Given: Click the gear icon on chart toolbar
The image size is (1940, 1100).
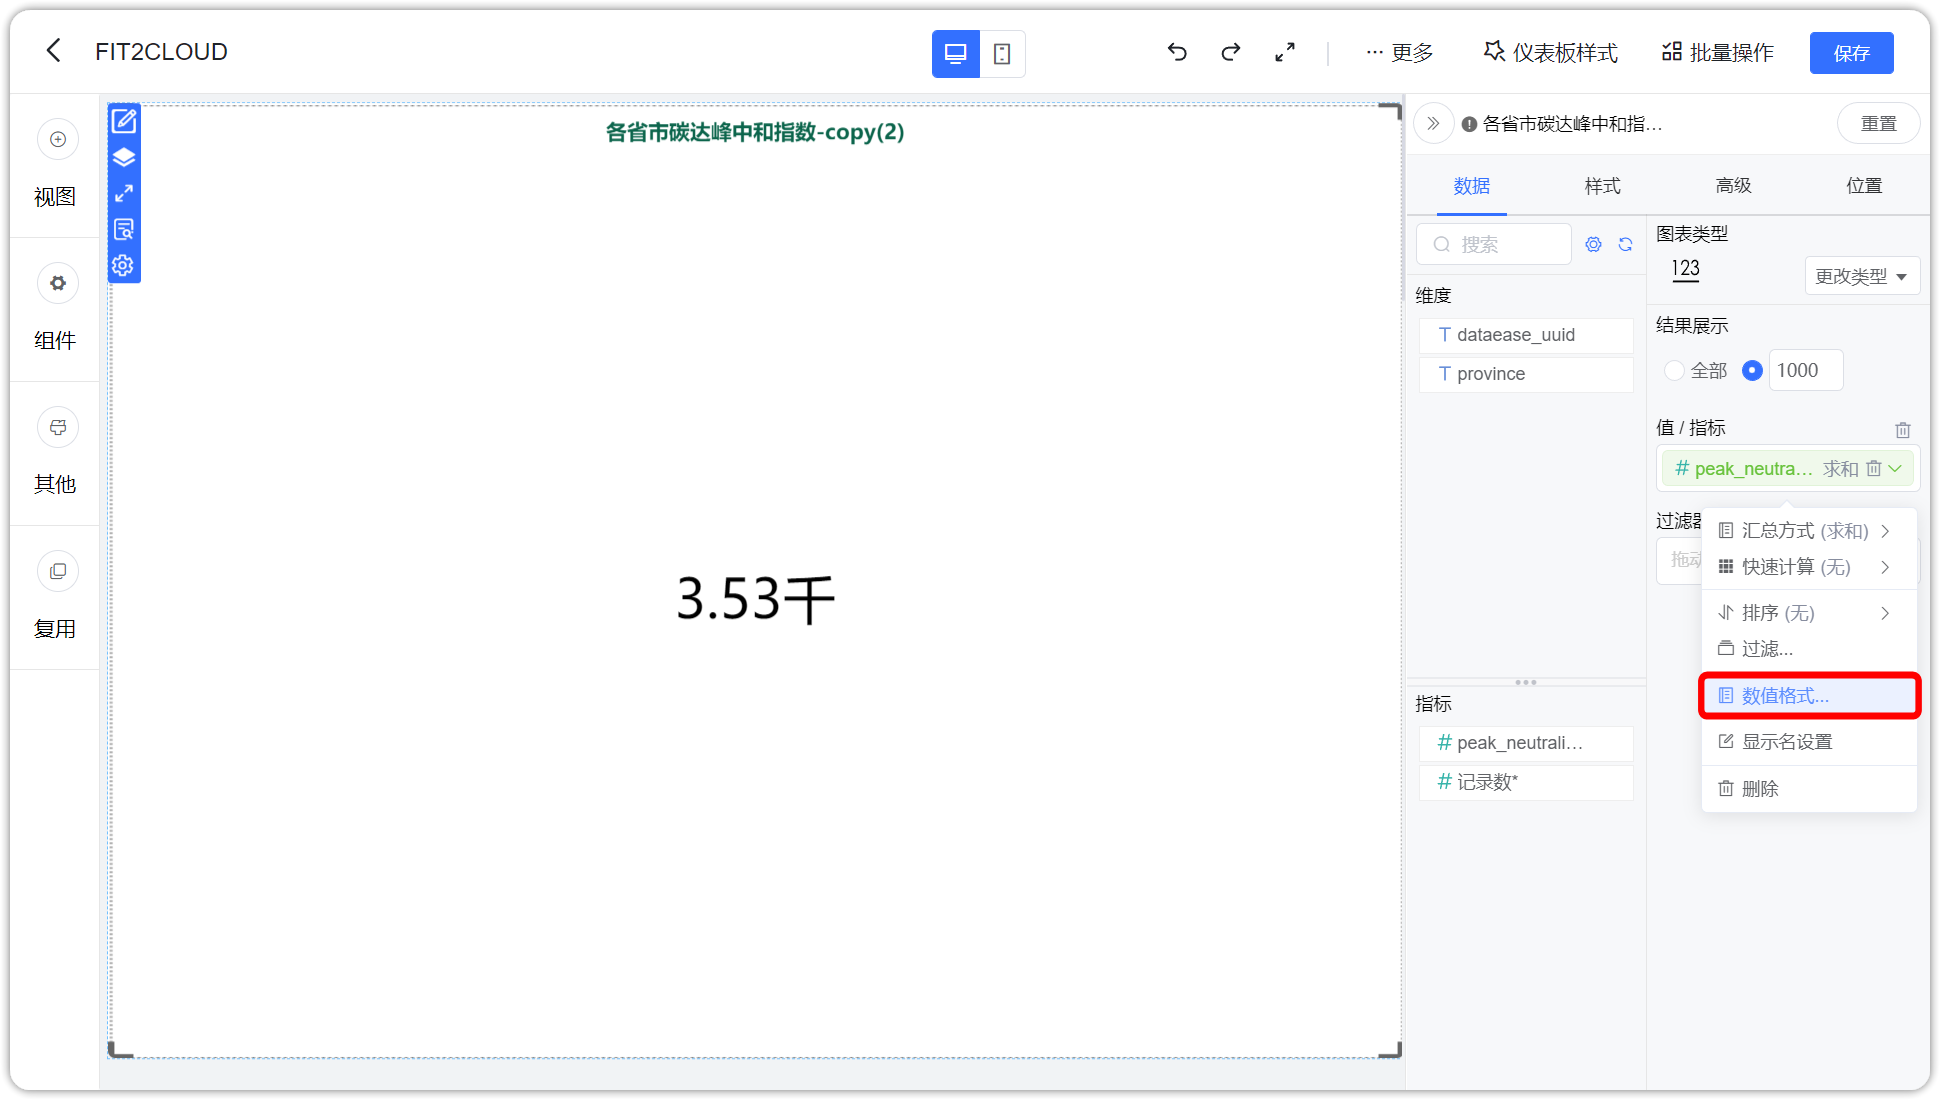Looking at the screenshot, I should pos(124,265).
